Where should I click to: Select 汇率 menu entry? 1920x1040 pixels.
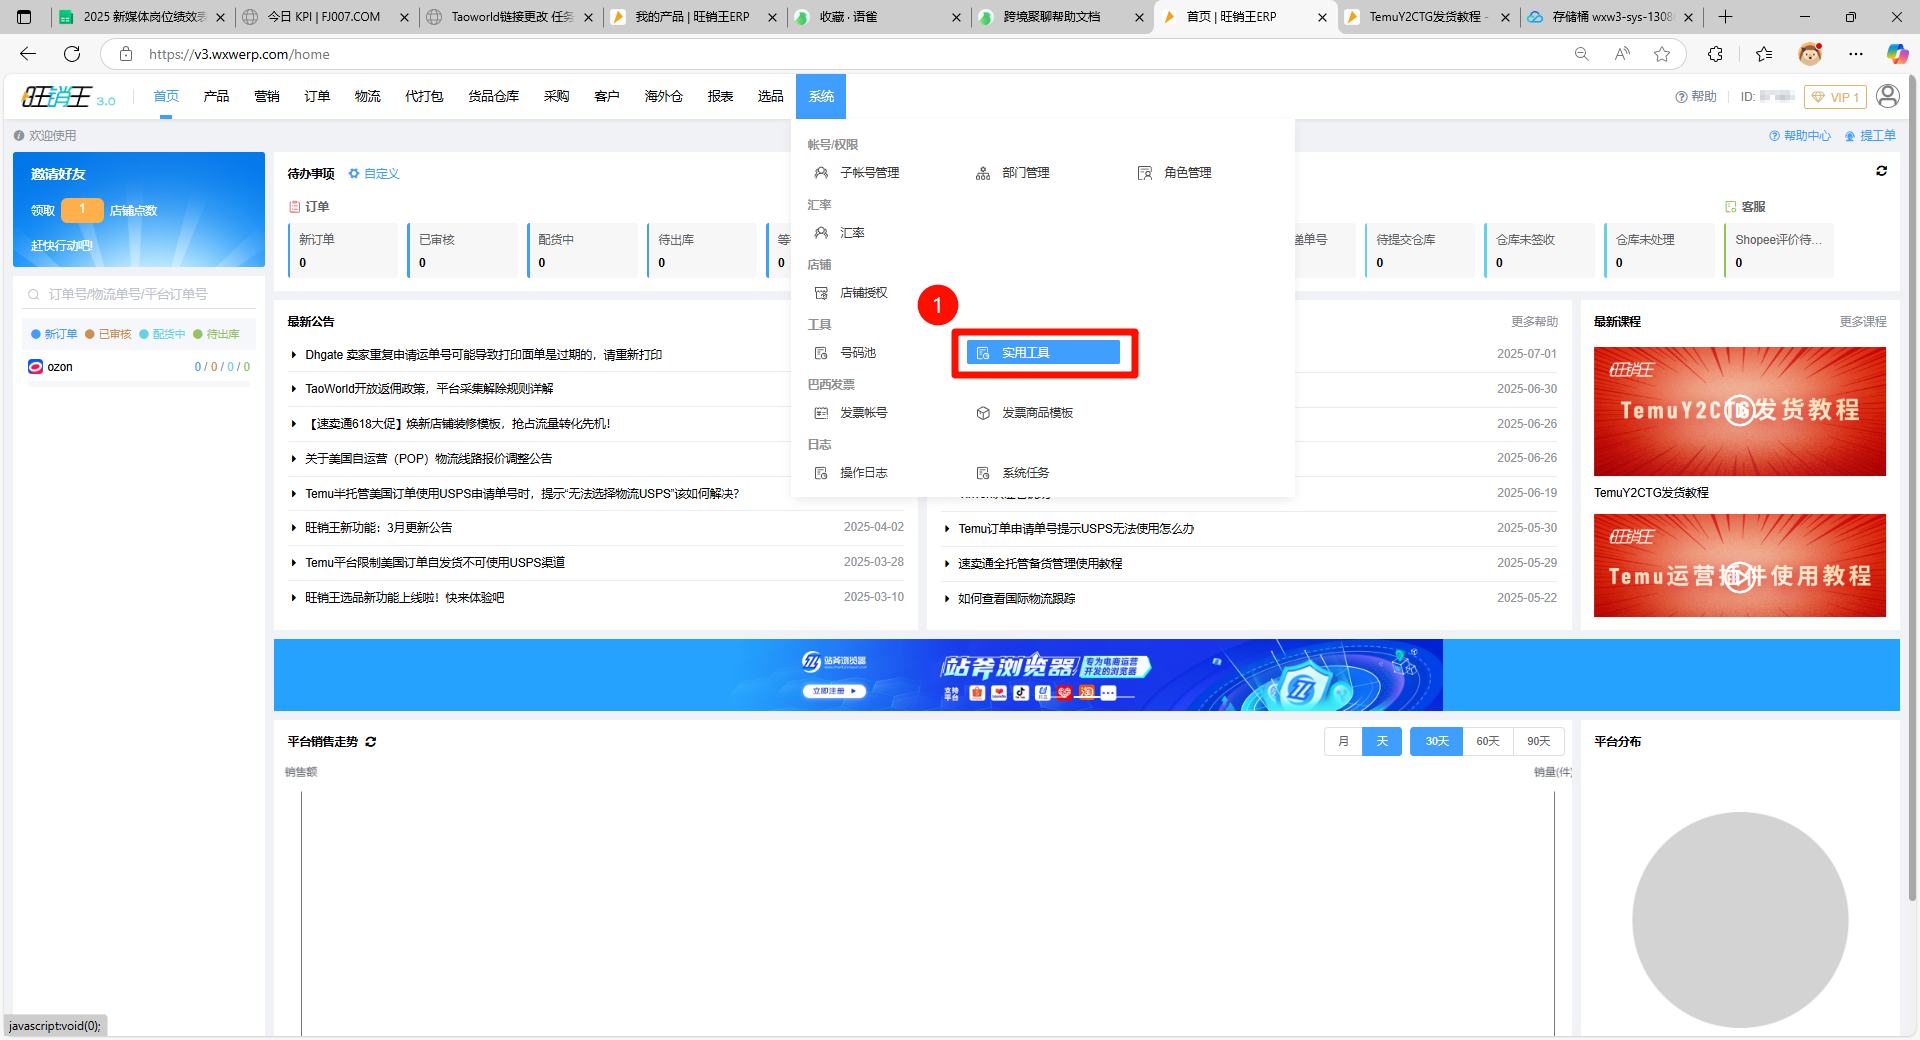point(840,233)
